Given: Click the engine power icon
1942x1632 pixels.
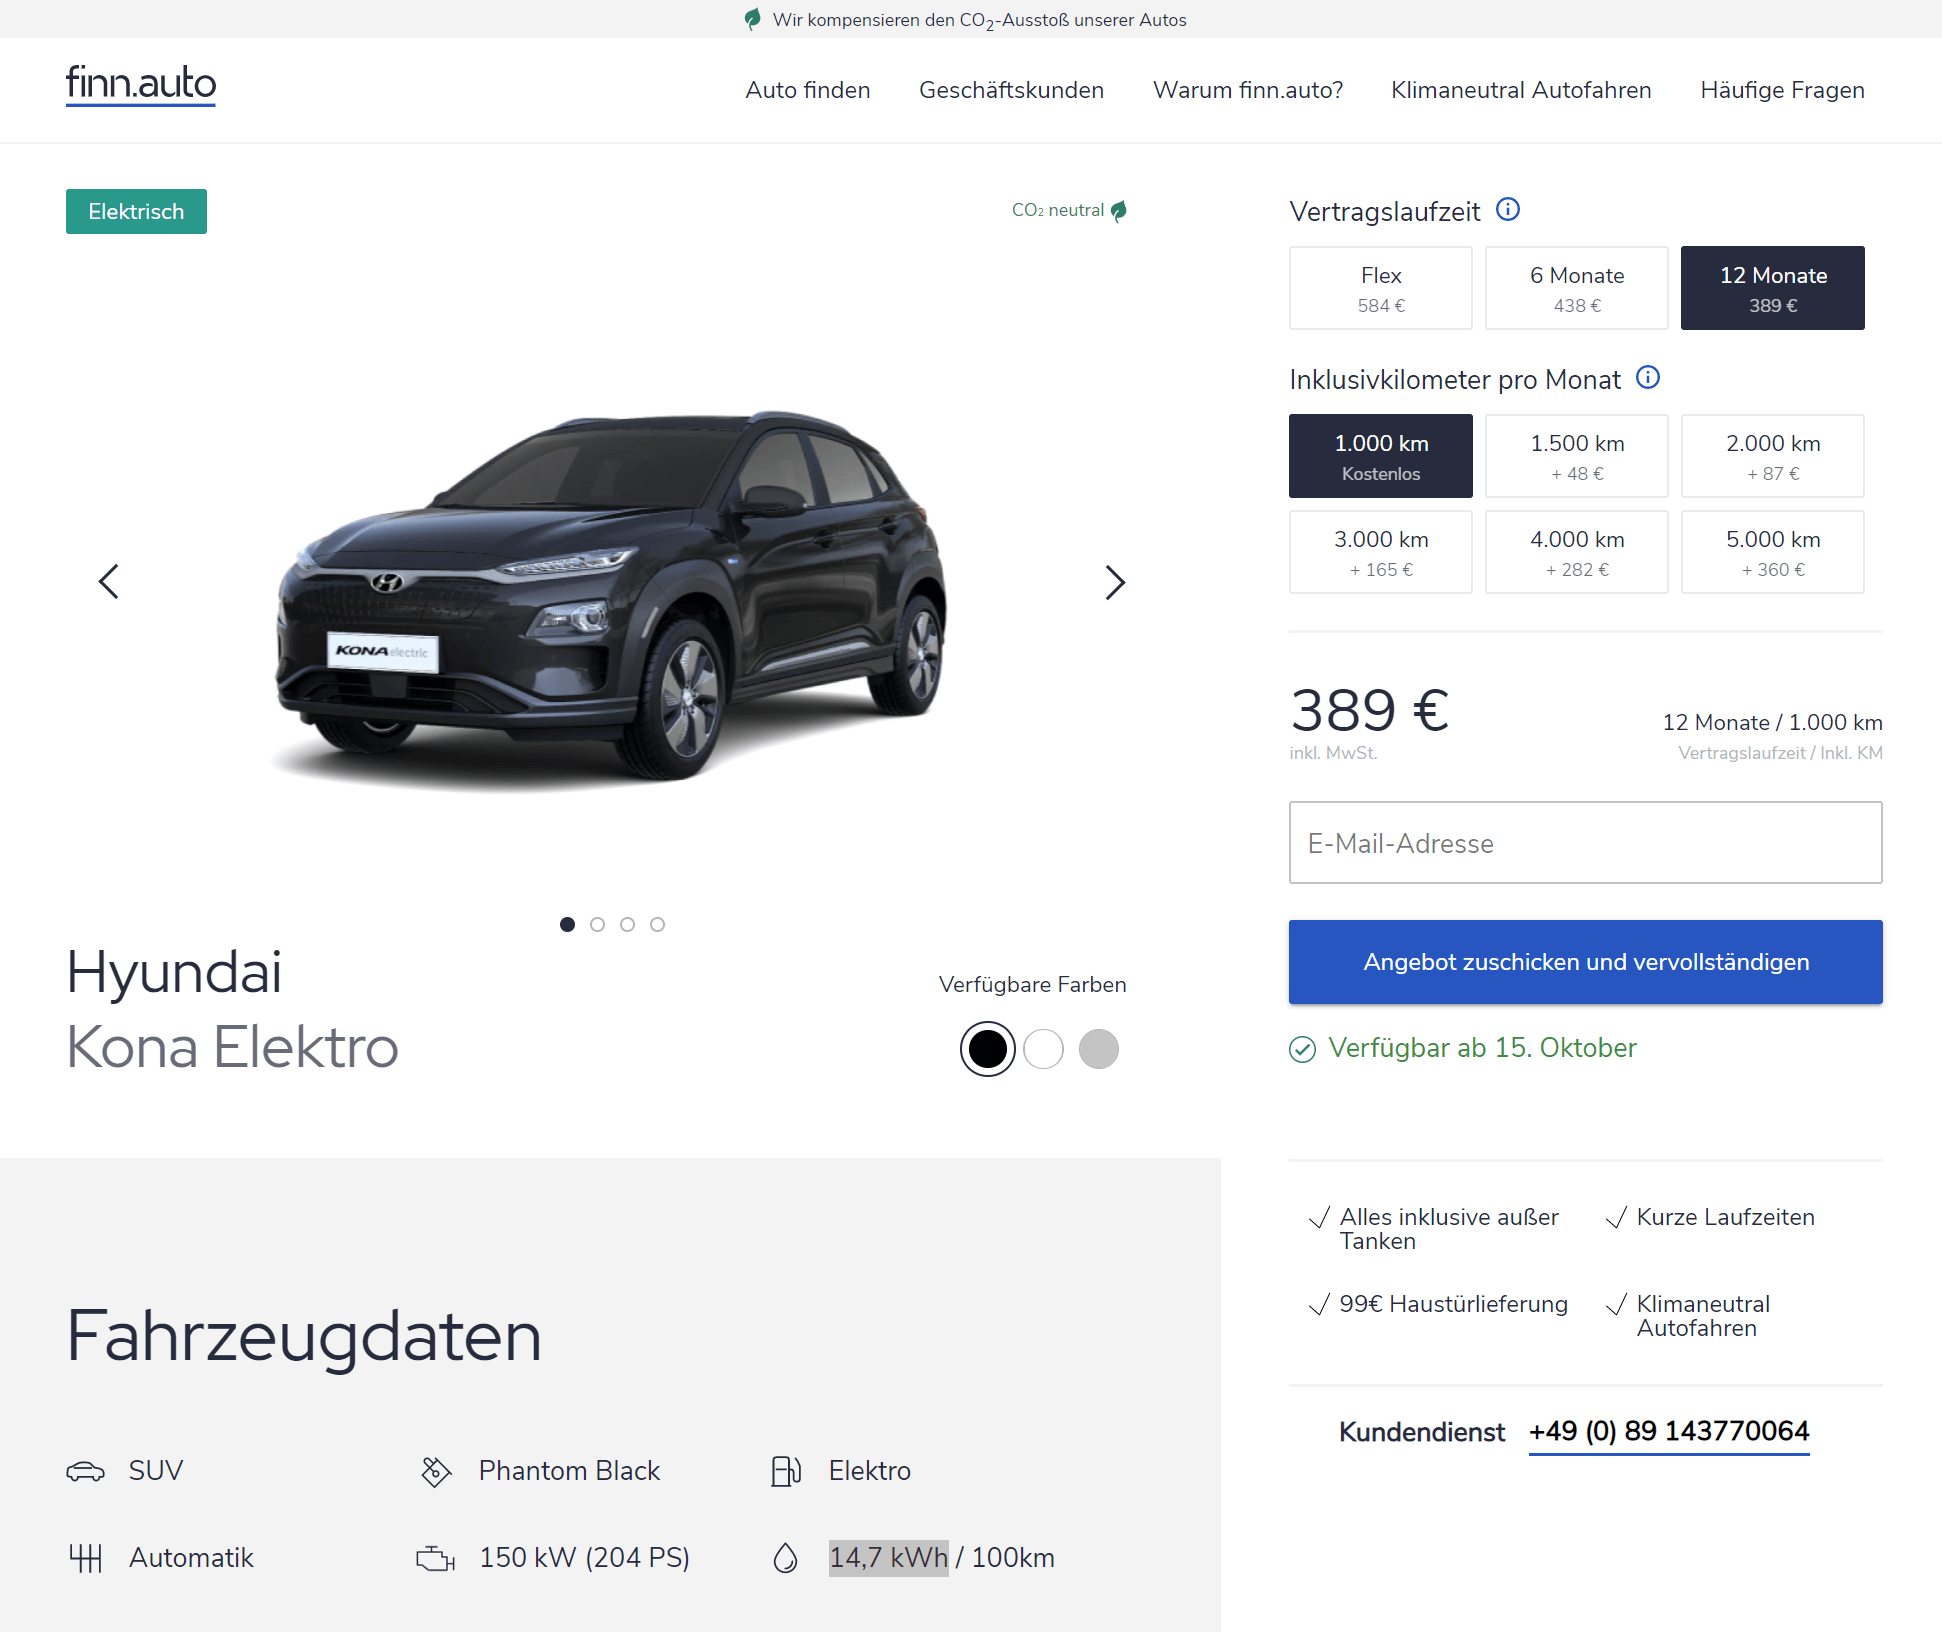Looking at the screenshot, I should pyautogui.click(x=436, y=1558).
